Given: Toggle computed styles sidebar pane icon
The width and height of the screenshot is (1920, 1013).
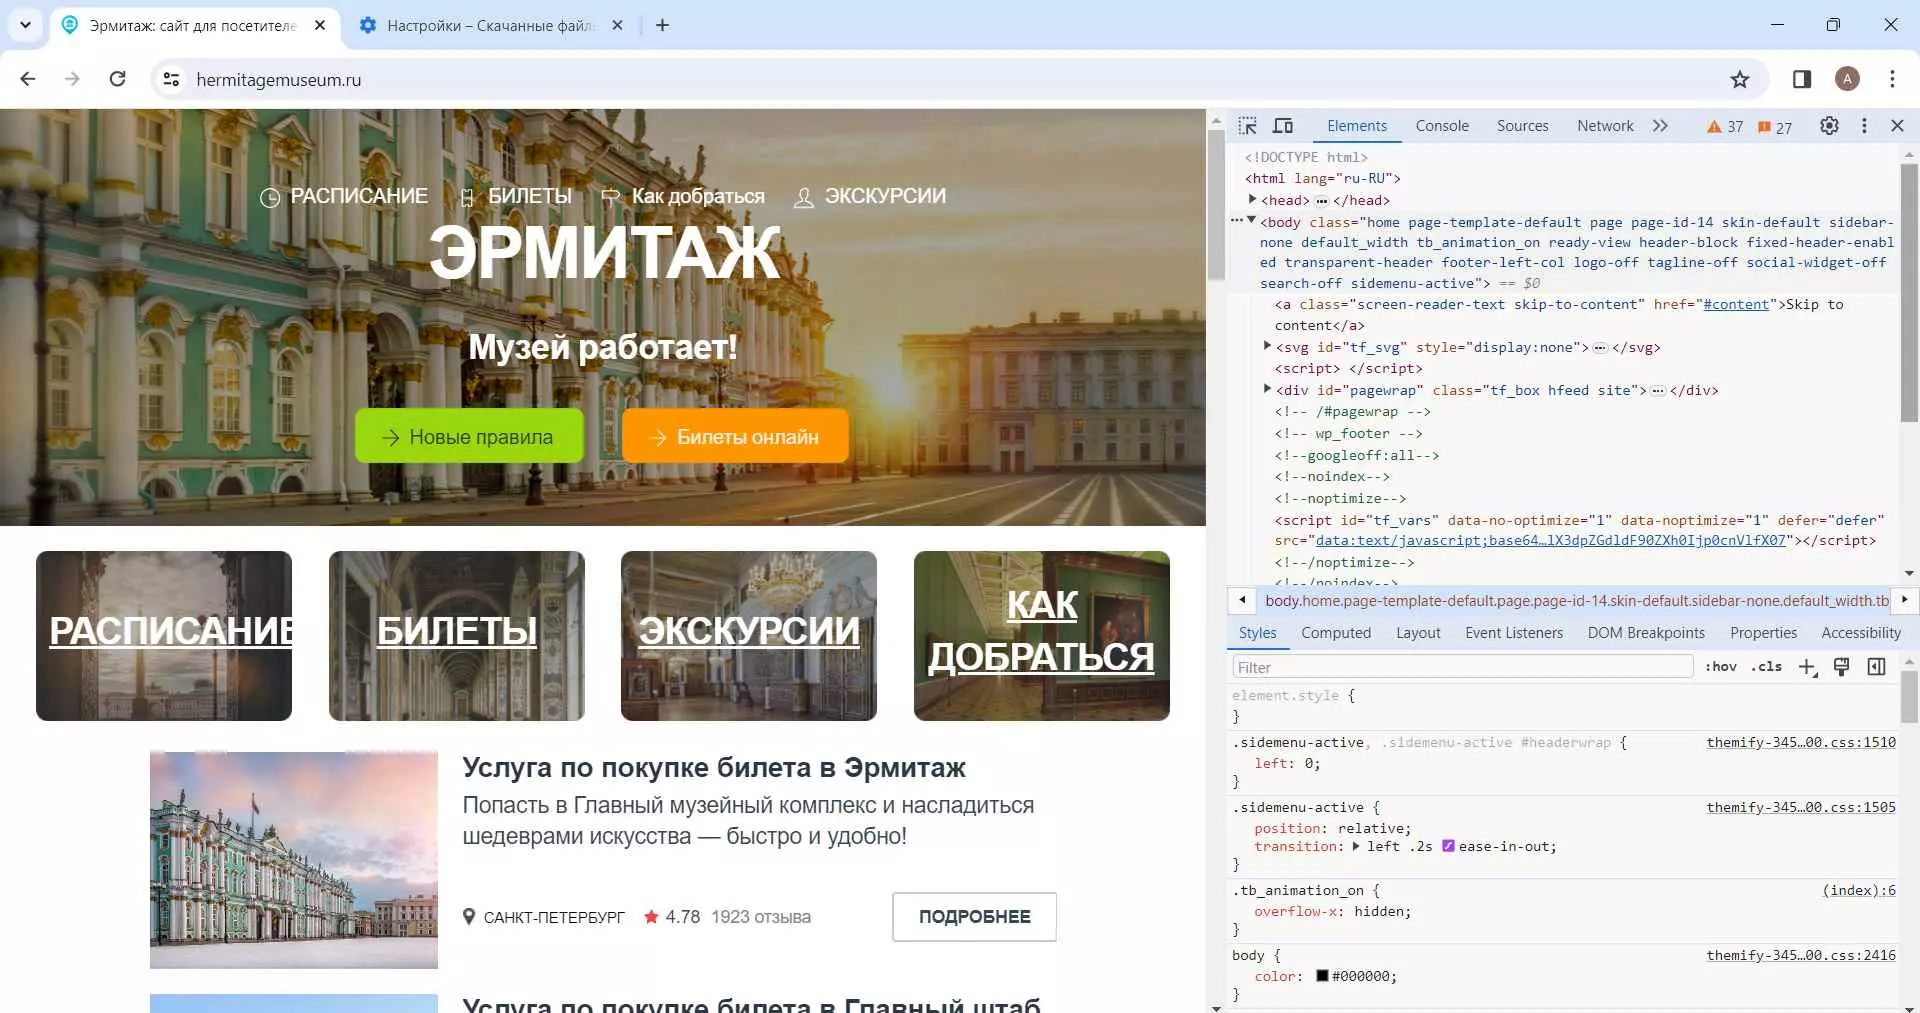Looking at the screenshot, I should pos(1876,667).
